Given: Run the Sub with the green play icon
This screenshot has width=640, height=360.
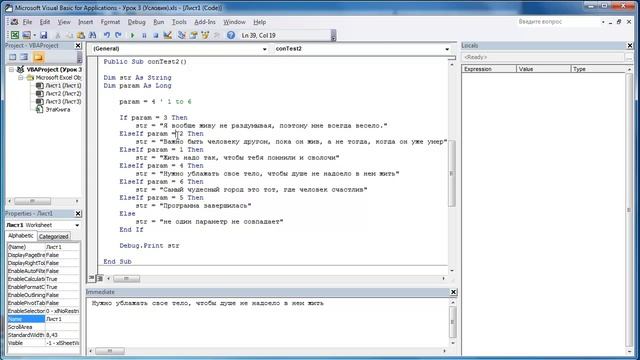Looking at the screenshot, I should point(132,36).
